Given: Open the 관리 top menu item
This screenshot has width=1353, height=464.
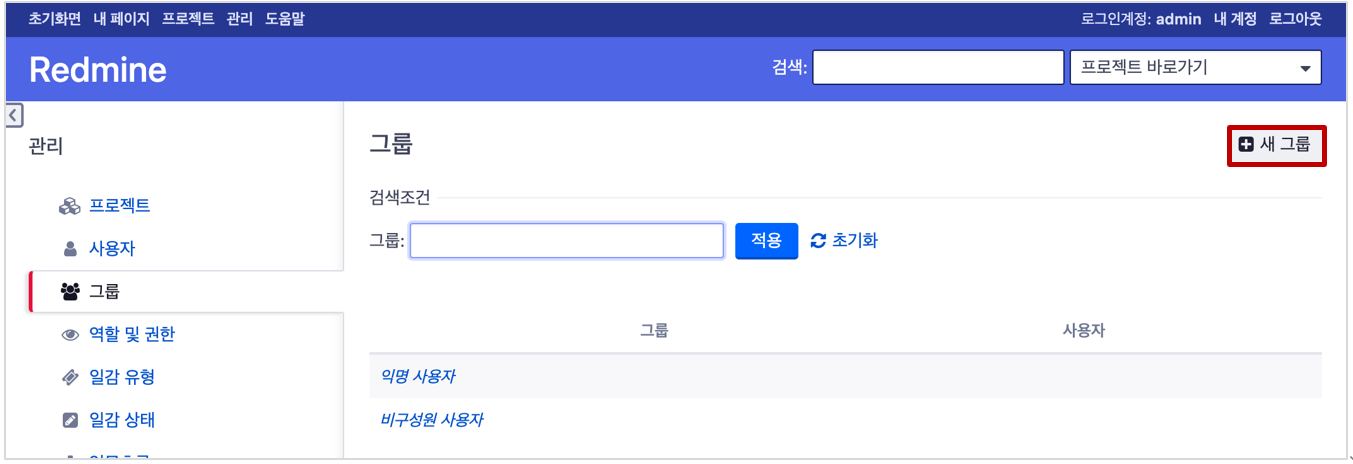Looking at the screenshot, I should click(240, 19).
